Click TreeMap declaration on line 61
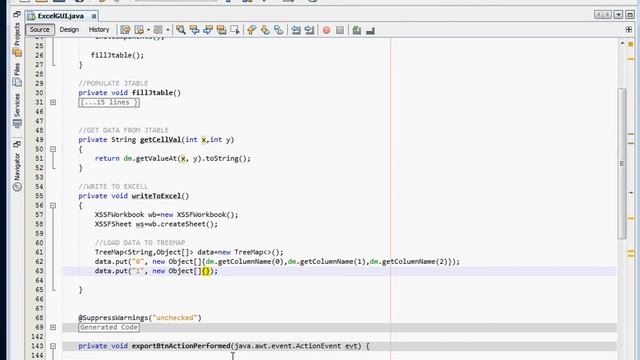The image size is (640, 360). tap(189, 252)
